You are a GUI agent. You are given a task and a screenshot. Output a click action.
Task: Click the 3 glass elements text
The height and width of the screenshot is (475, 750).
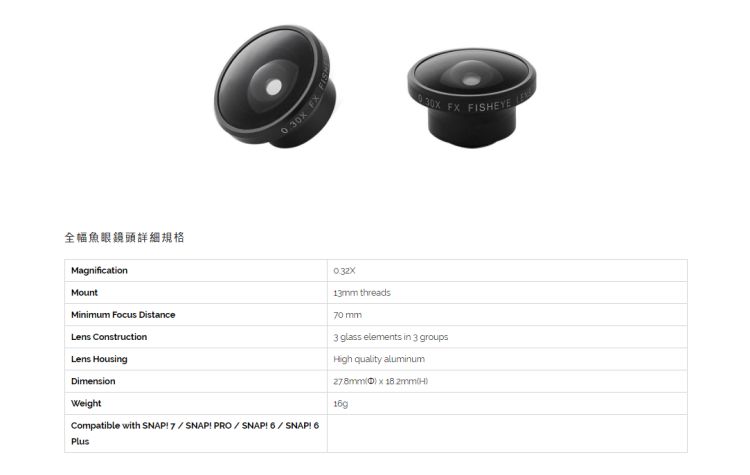(391, 337)
